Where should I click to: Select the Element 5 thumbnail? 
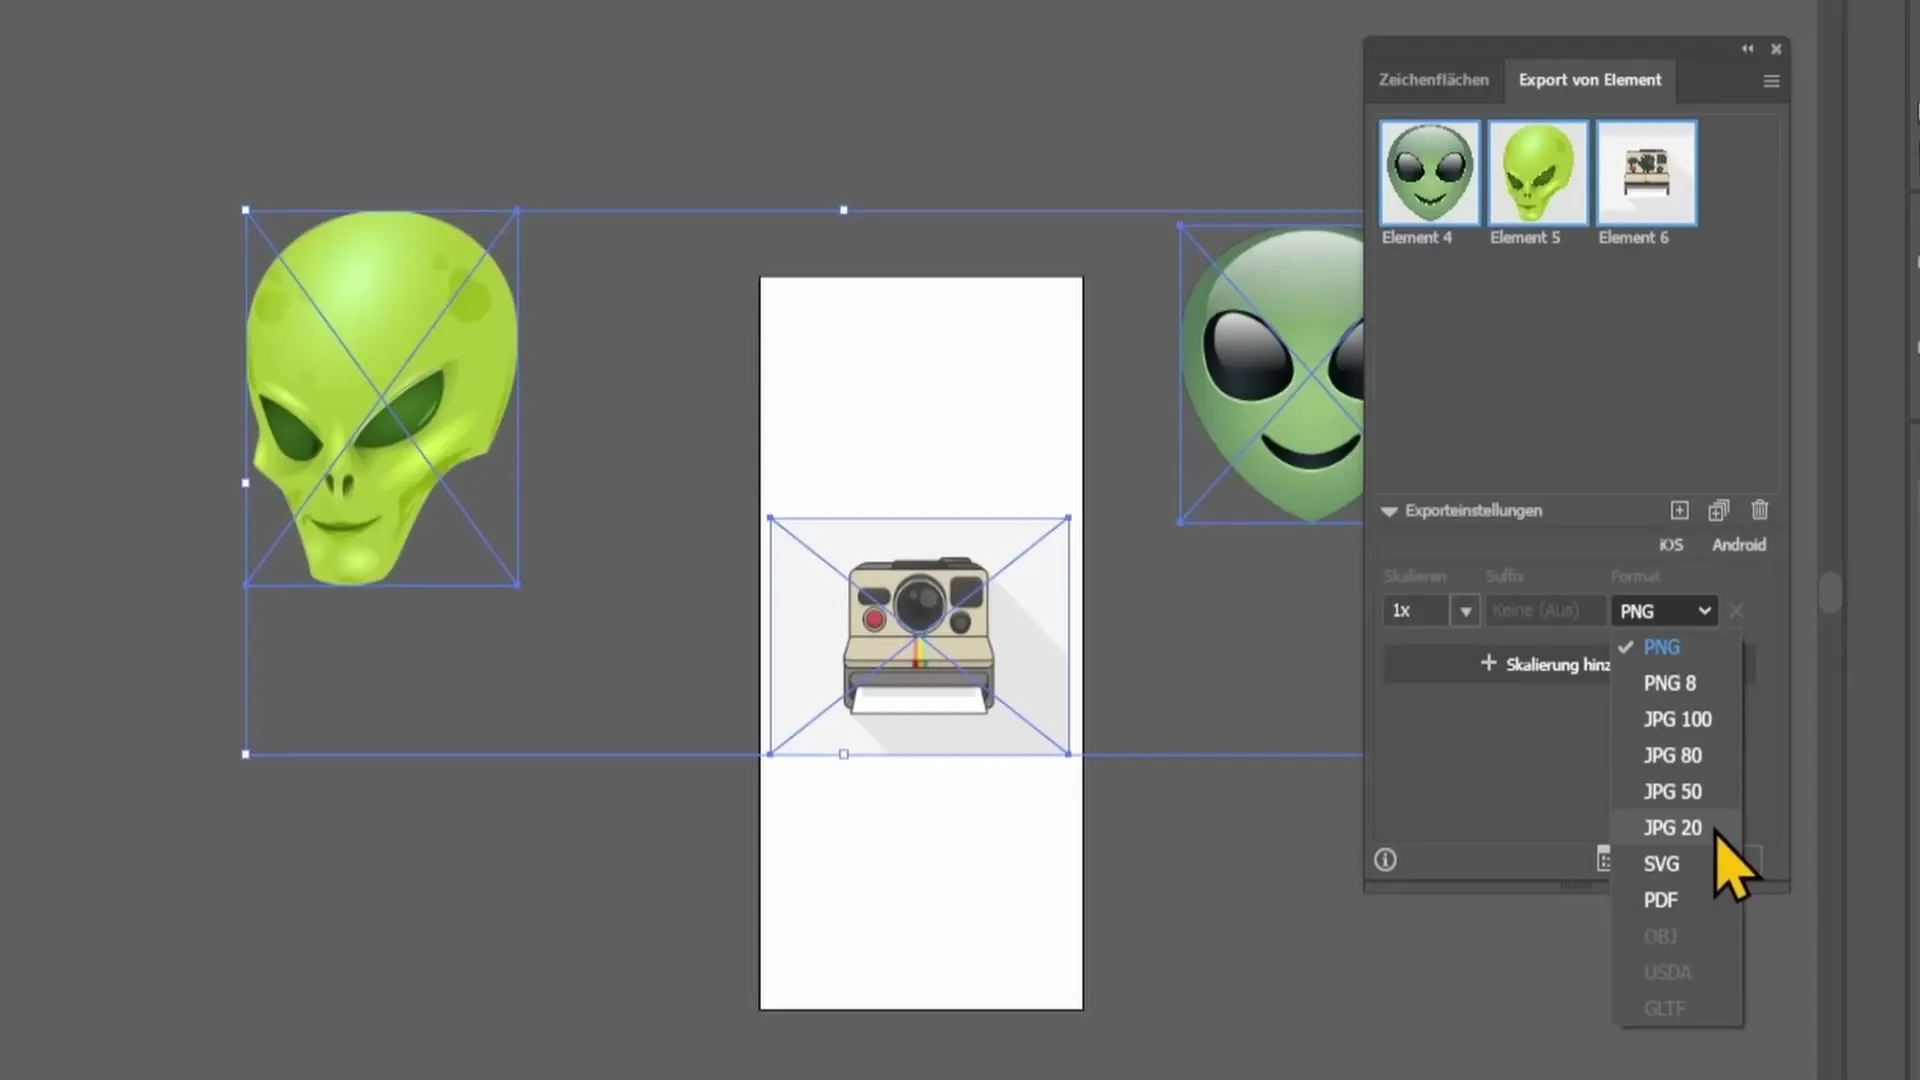point(1538,173)
